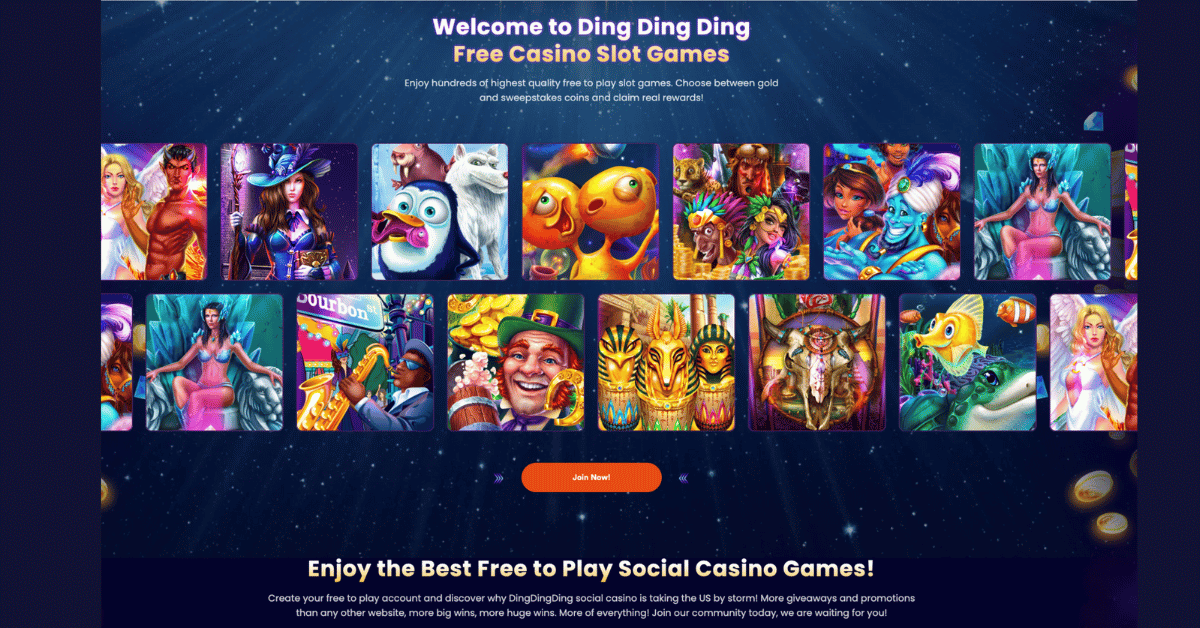Click the orange Join Now! button
This screenshot has width=1200, height=628.
[x=591, y=477]
